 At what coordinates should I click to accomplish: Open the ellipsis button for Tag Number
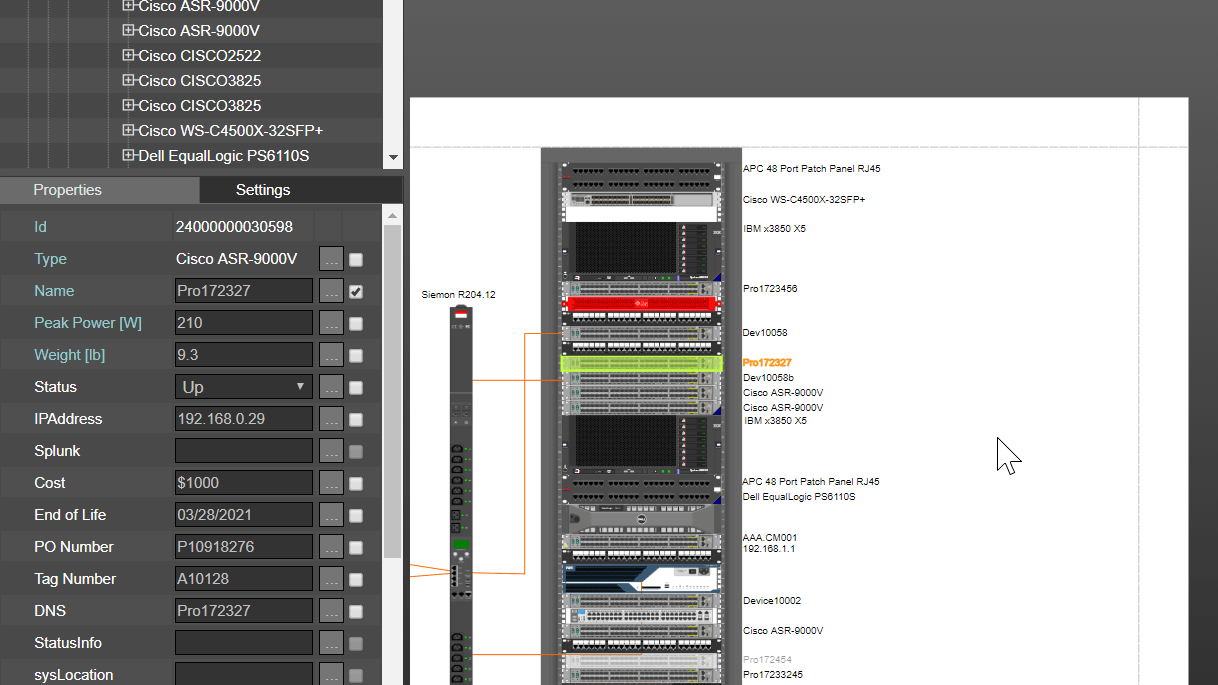(331, 579)
